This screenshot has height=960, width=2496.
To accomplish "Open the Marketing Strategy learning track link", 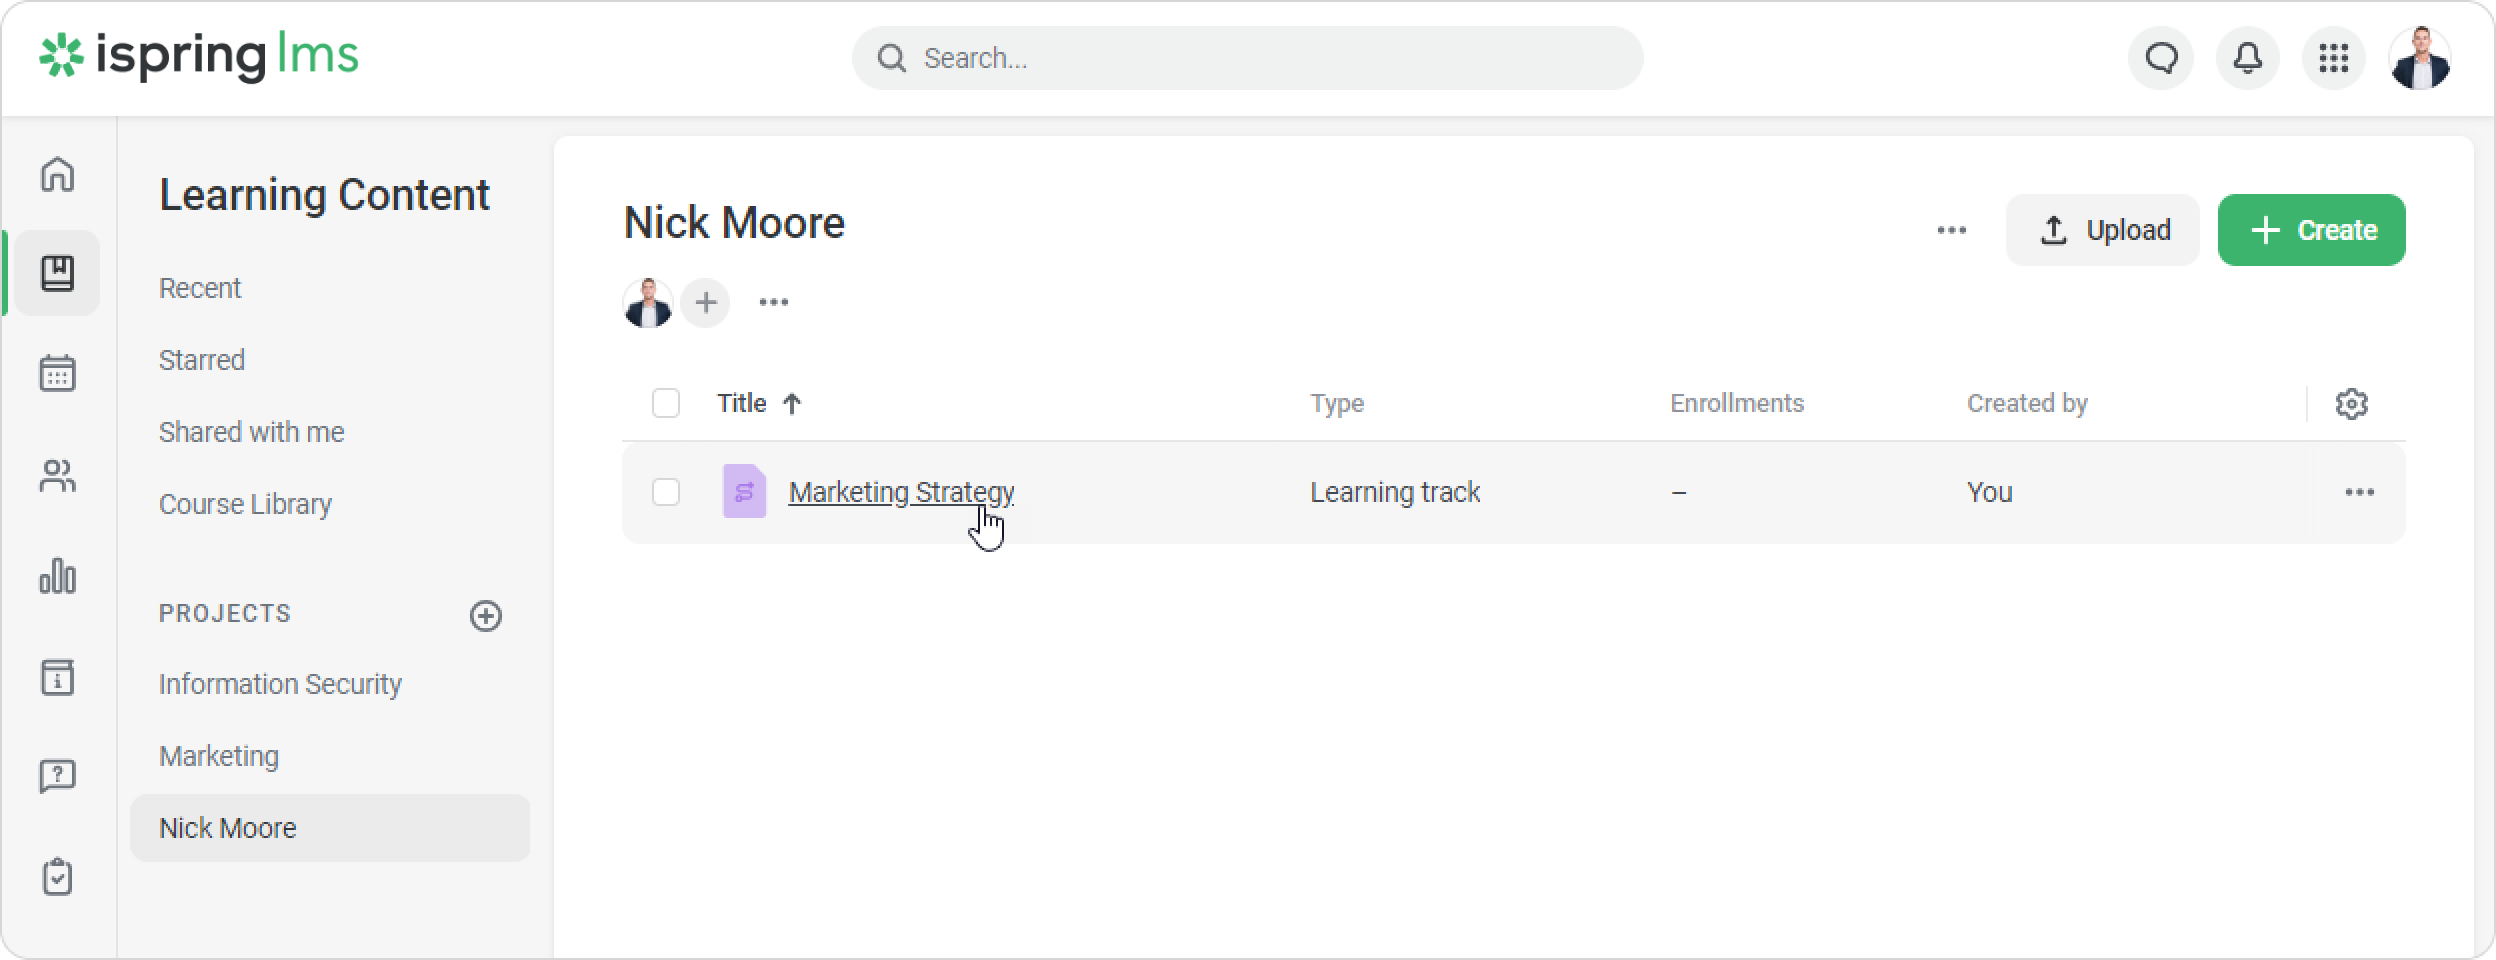I will pos(900,492).
